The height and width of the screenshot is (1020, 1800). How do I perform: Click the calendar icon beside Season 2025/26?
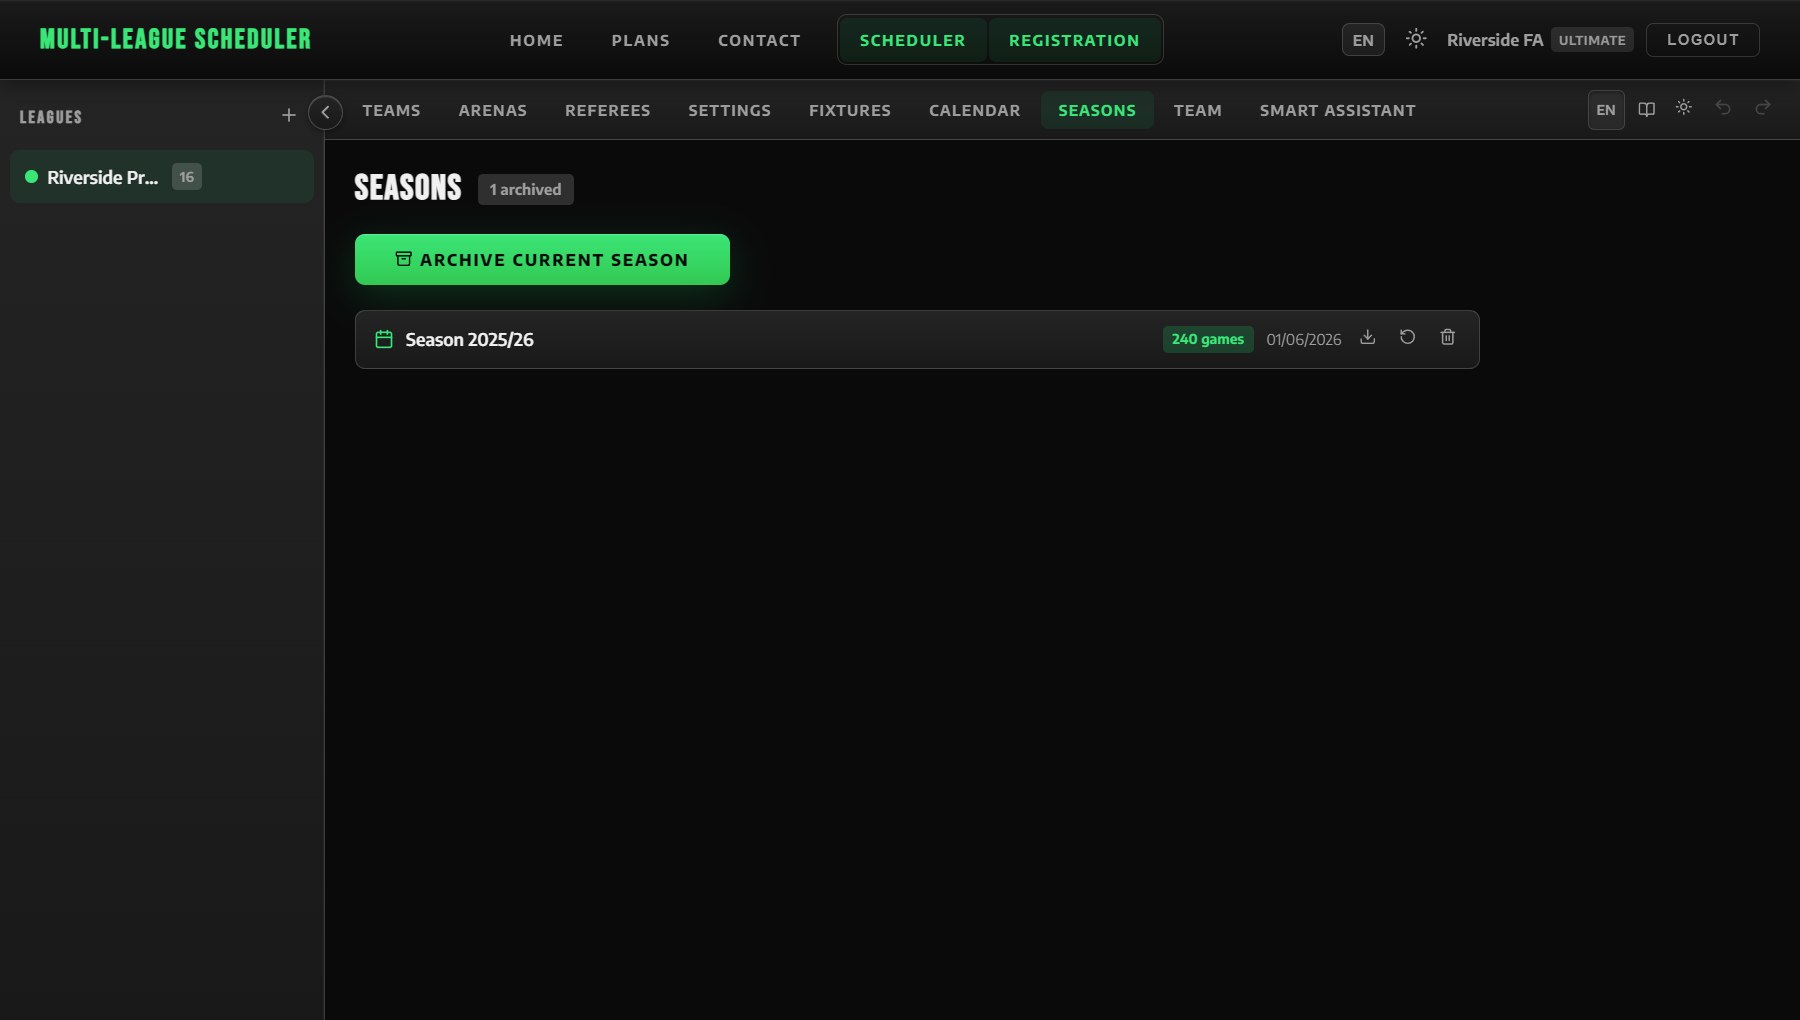(384, 339)
